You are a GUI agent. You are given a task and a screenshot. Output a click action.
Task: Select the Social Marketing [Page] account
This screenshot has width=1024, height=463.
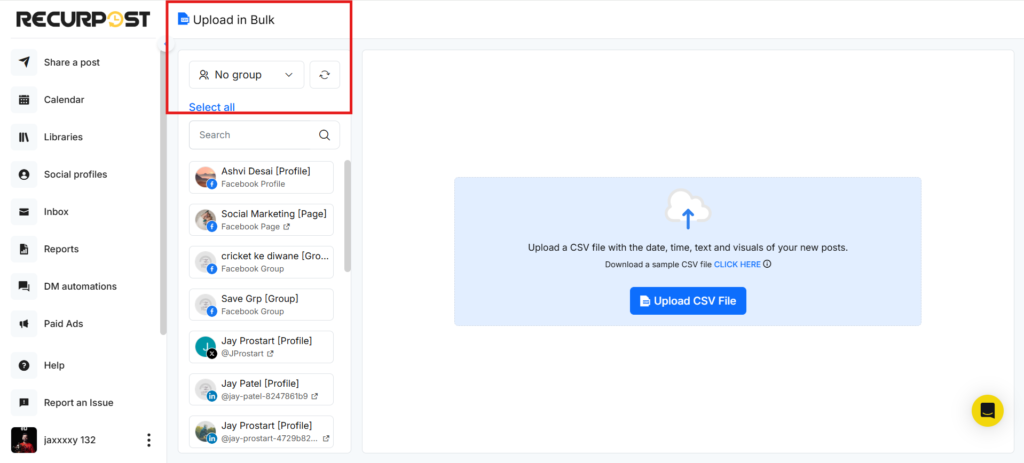click(261, 220)
